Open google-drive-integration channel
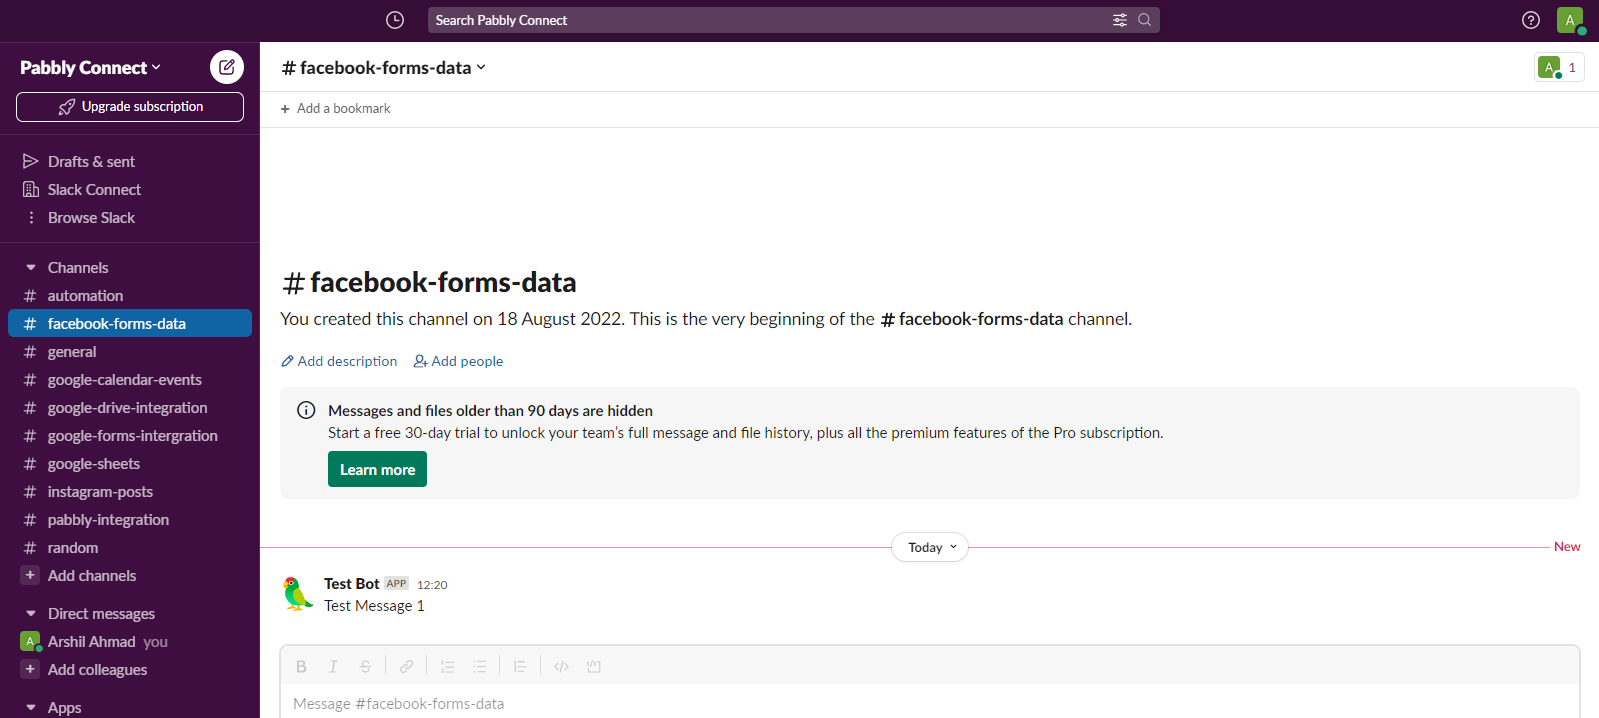The width and height of the screenshot is (1599, 718). click(x=130, y=407)
